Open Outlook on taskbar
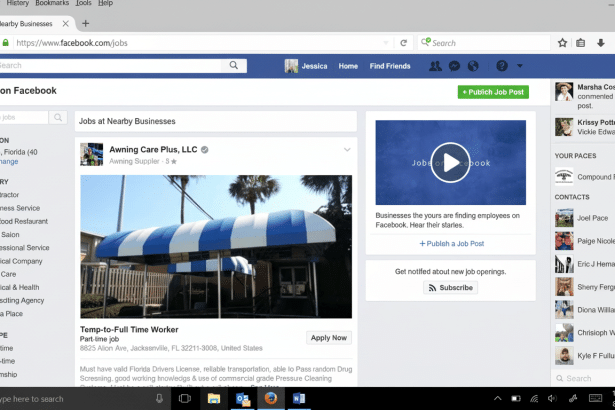615x410 pixels. (243, 399)
